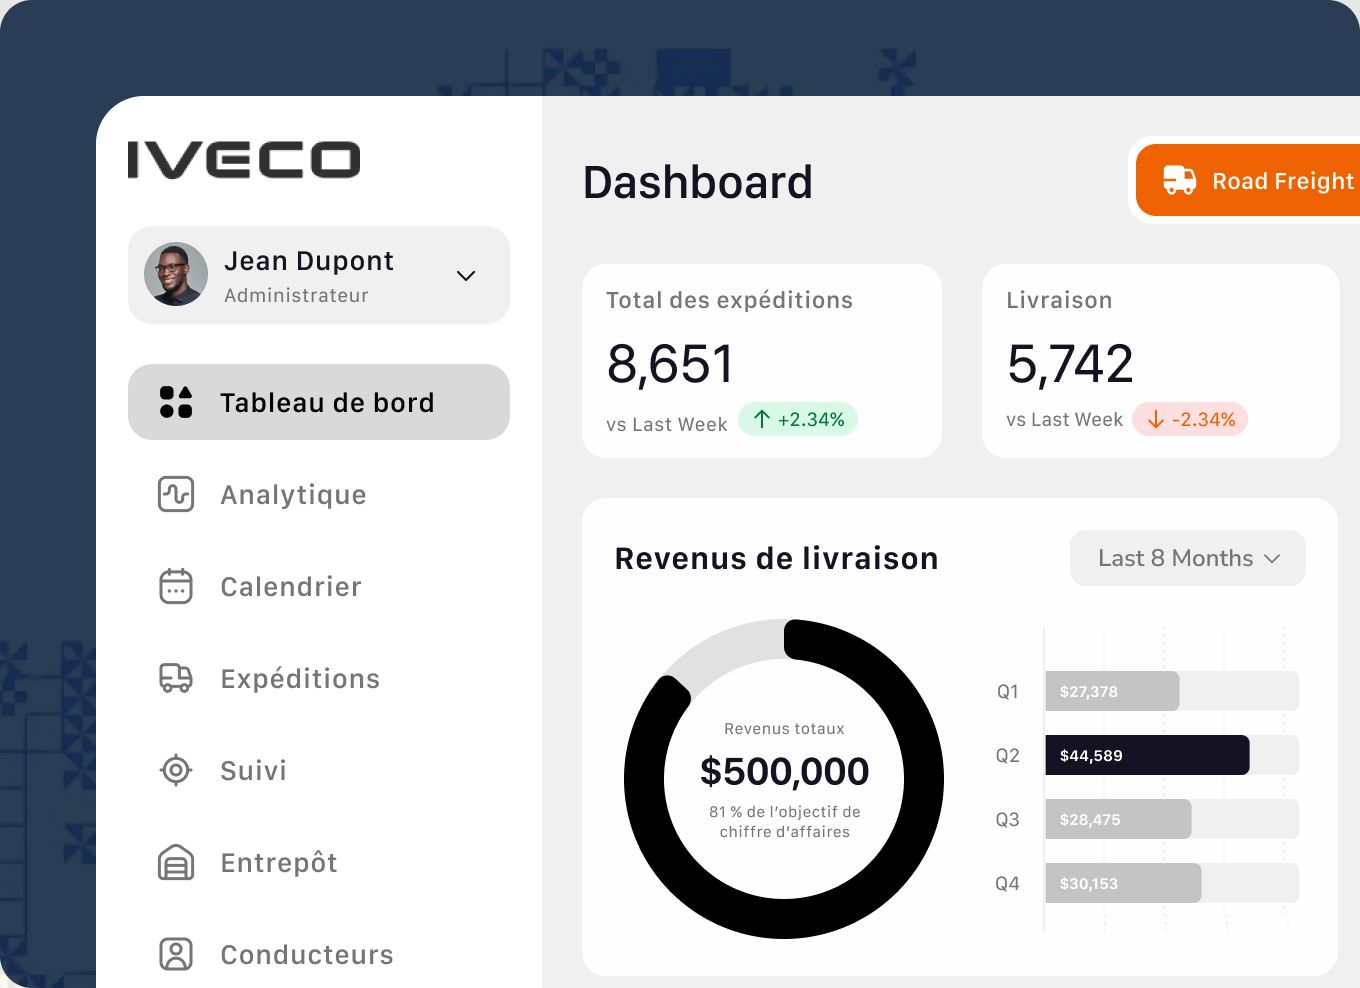Click Jean Dupont's profile photo
The image size is (1360, 988).
[176, 274]
